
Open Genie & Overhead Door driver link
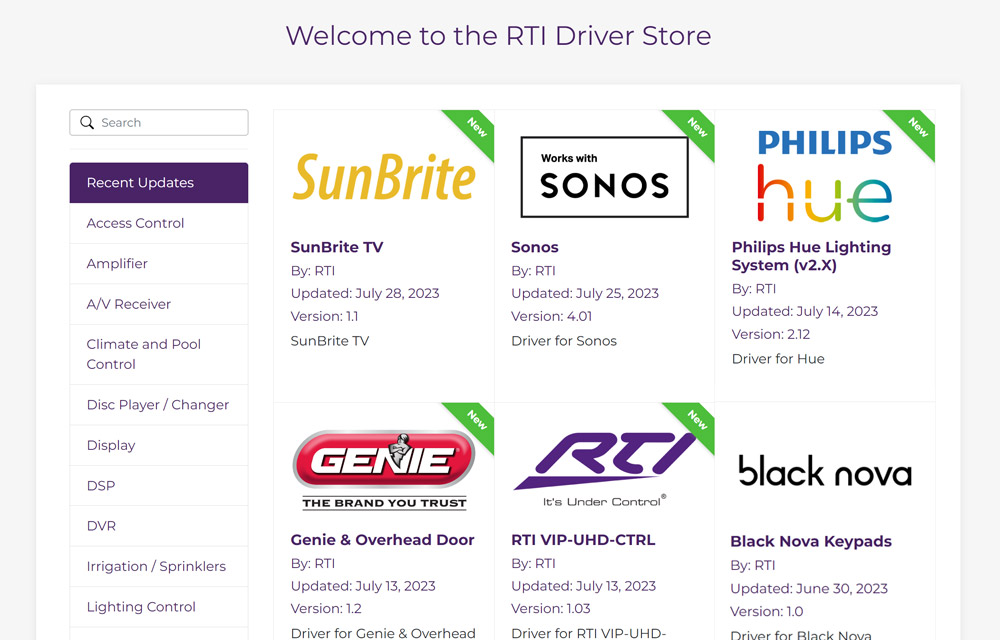(x=382, y=540)
